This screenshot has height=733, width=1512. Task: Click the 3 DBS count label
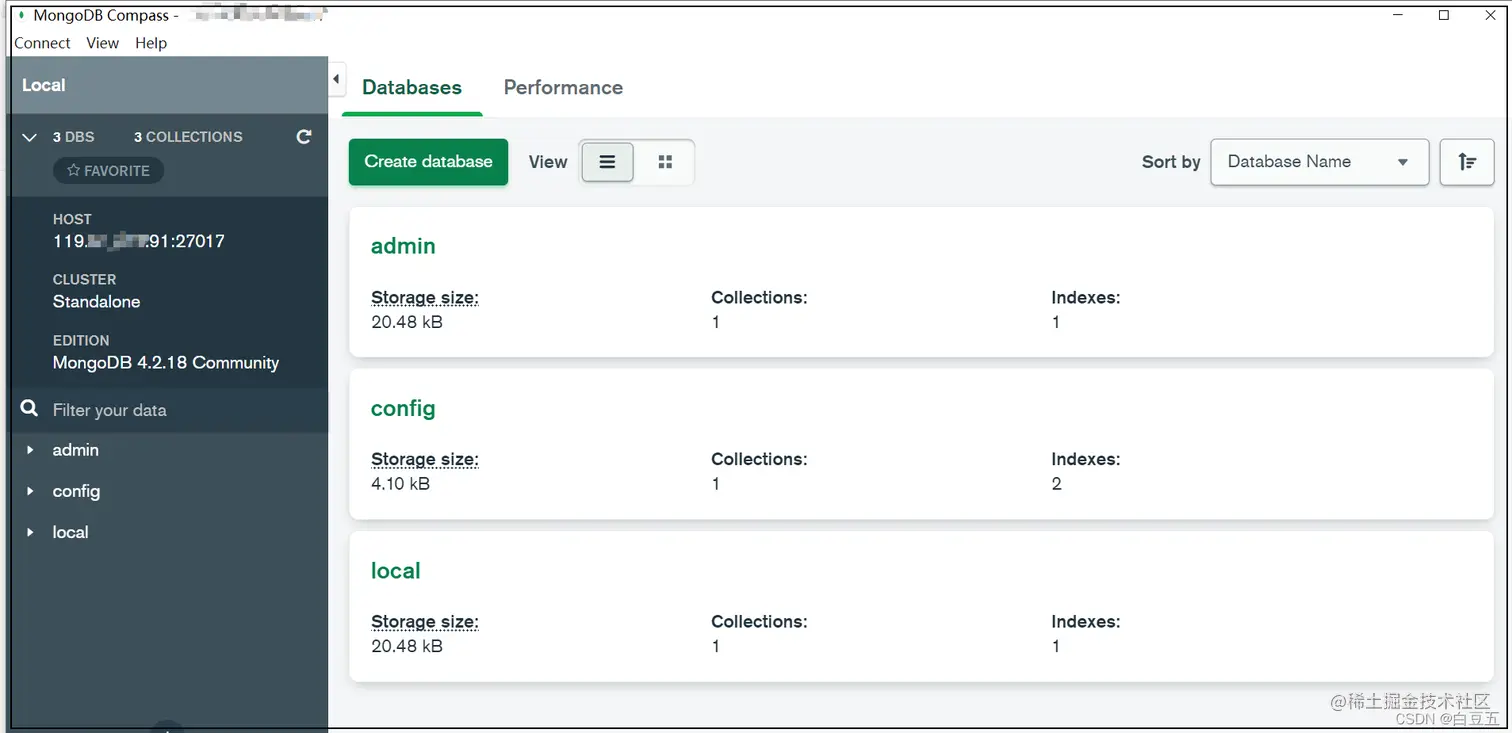click(x=74, y=137)
